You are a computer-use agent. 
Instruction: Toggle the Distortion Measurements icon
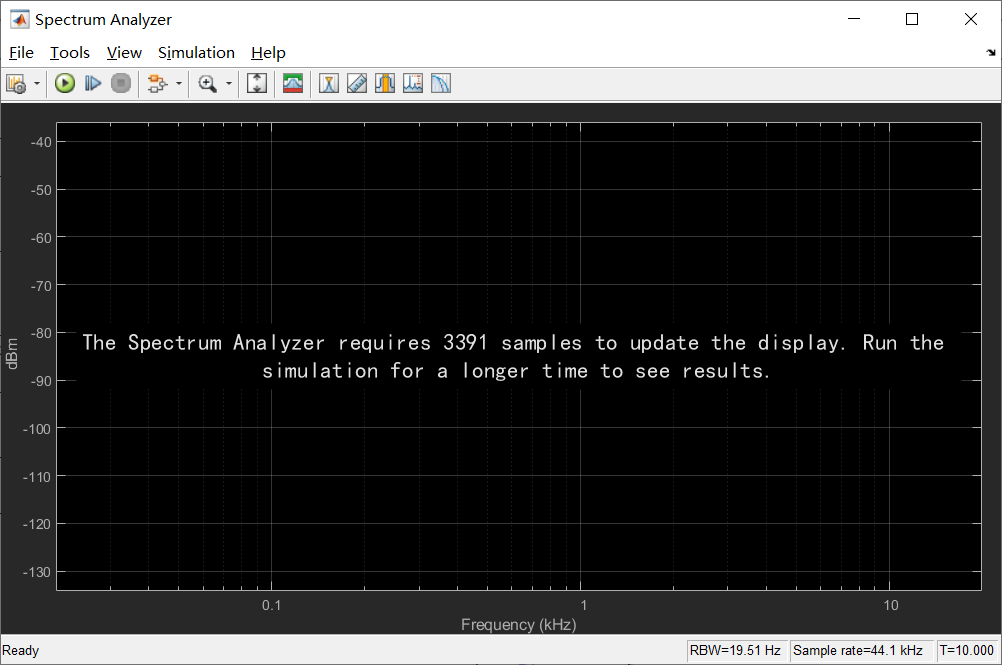tap(413, 83)
